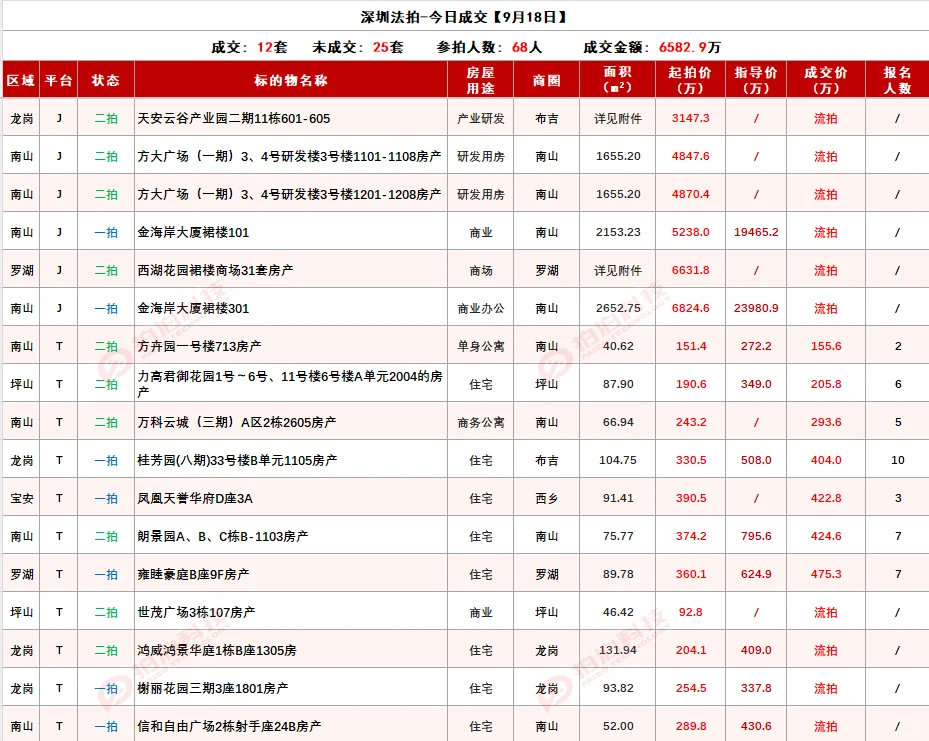Click guide price 430.6
Viewport: 929px width, 741px height.
pos(756,726)
